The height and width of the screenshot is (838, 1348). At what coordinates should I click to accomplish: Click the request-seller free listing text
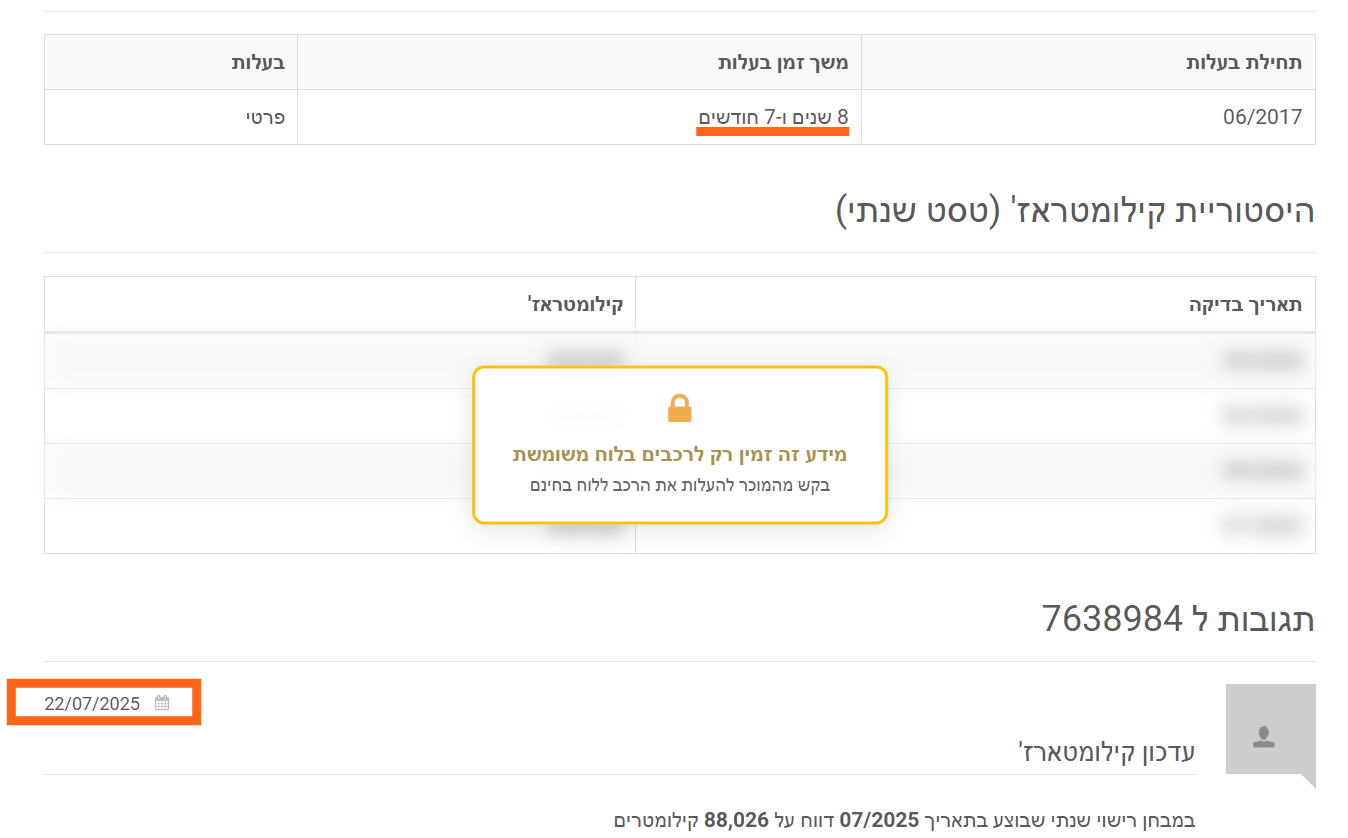pyautogui.click(x=679, y=486)
